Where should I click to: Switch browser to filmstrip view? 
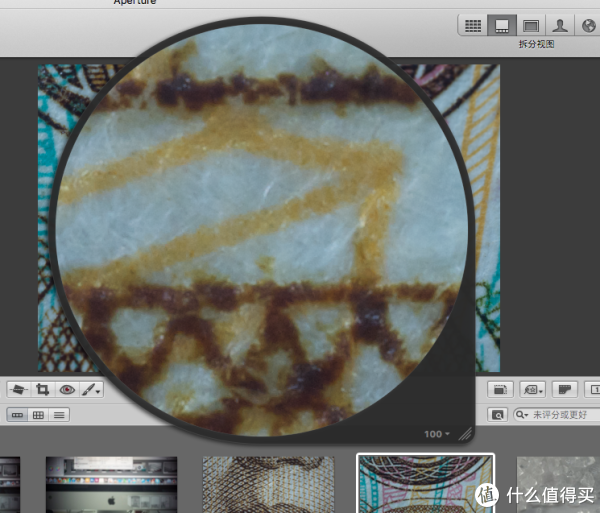pos(17,415)
